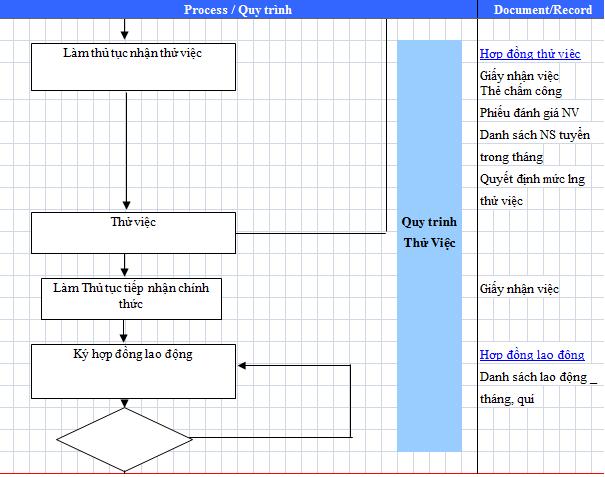Image resolution: width=605 pixels, height=477 pixels.
Task: Select 'Giấy nhận việc' above 'Thẻ chấm công'
Action: click(516, 76)
